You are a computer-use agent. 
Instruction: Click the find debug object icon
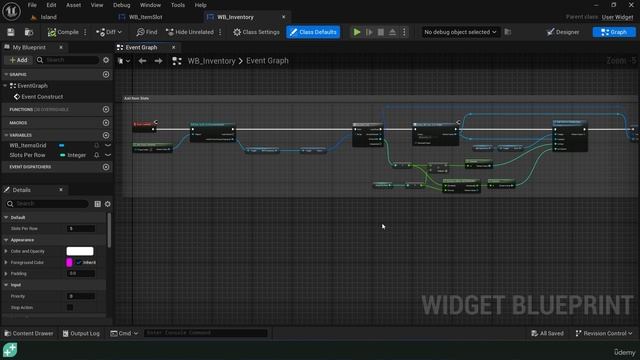pyautogui.click(x=508, y=32)
